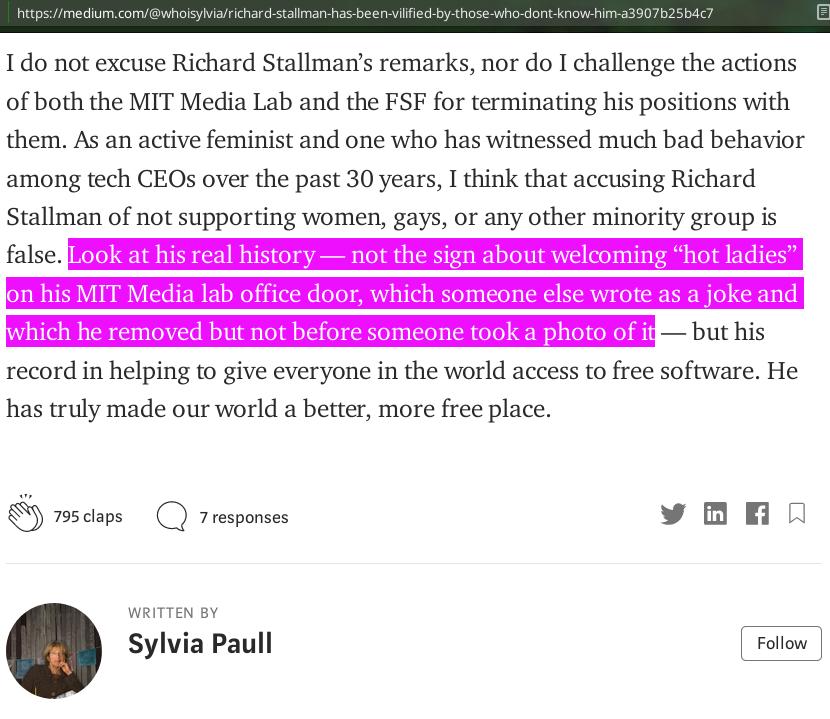Click the pink highlighted passage about "hot ladies"
Image resolution: width=830 pixels, height=719 pixels.
tap(405, 293)
